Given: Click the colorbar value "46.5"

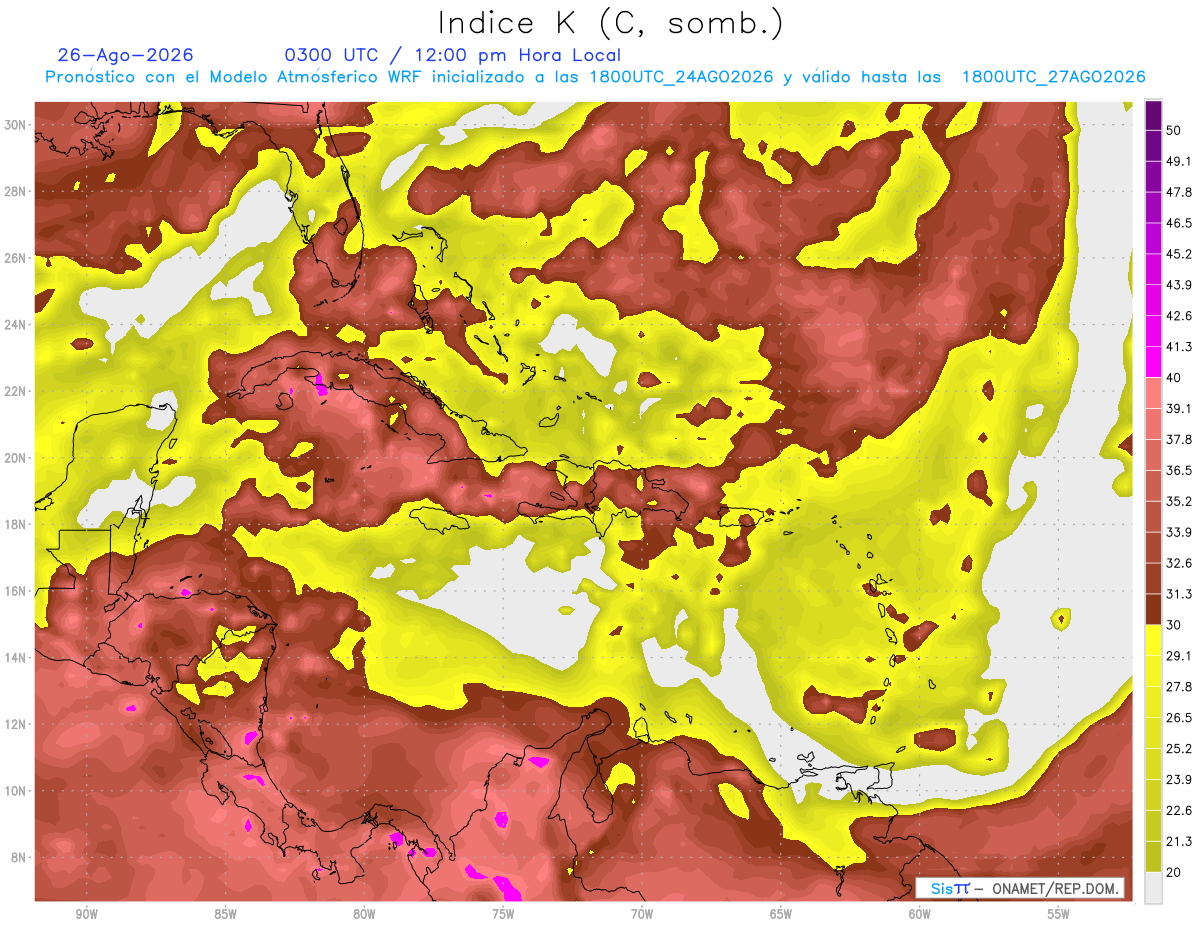Looking at the screenshot, I should (x=1178, y=223).
